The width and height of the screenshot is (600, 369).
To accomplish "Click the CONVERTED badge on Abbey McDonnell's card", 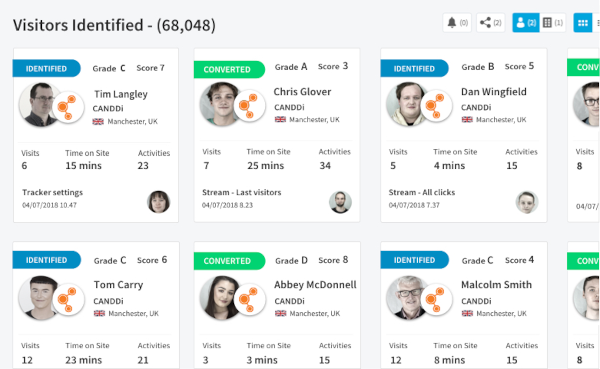I will point(229,261).
